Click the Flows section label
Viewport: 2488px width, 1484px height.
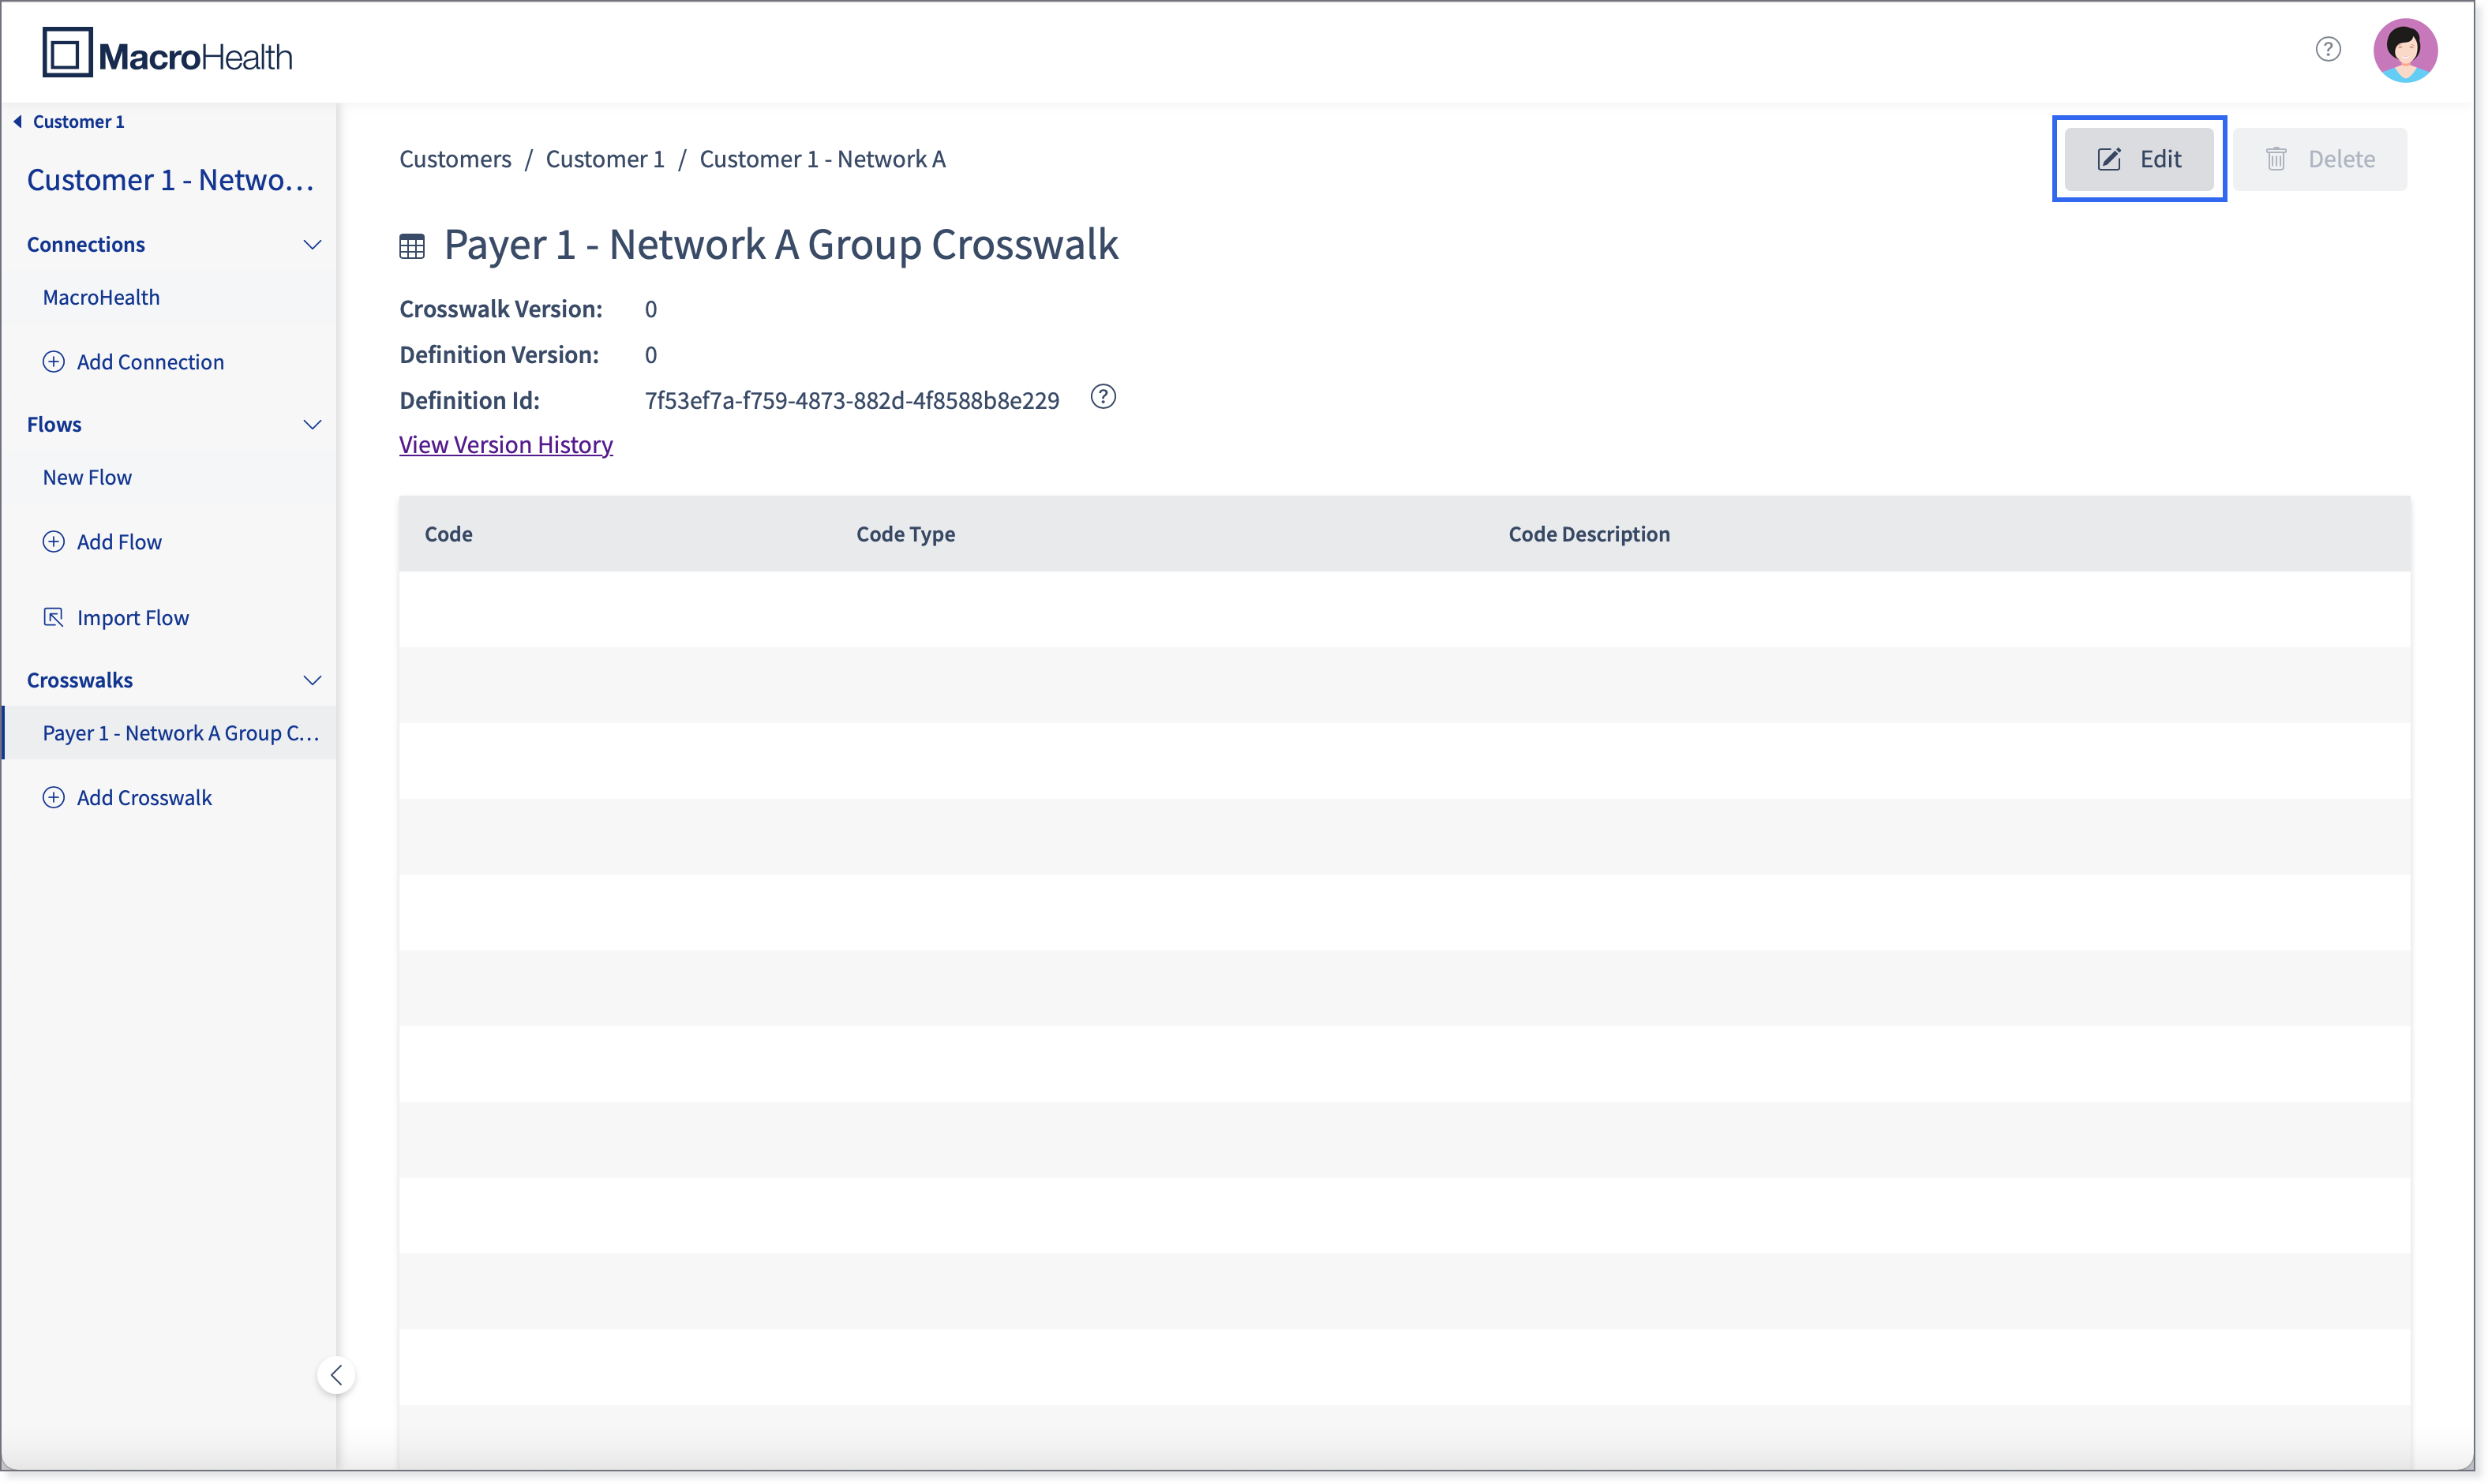[54, 425]
